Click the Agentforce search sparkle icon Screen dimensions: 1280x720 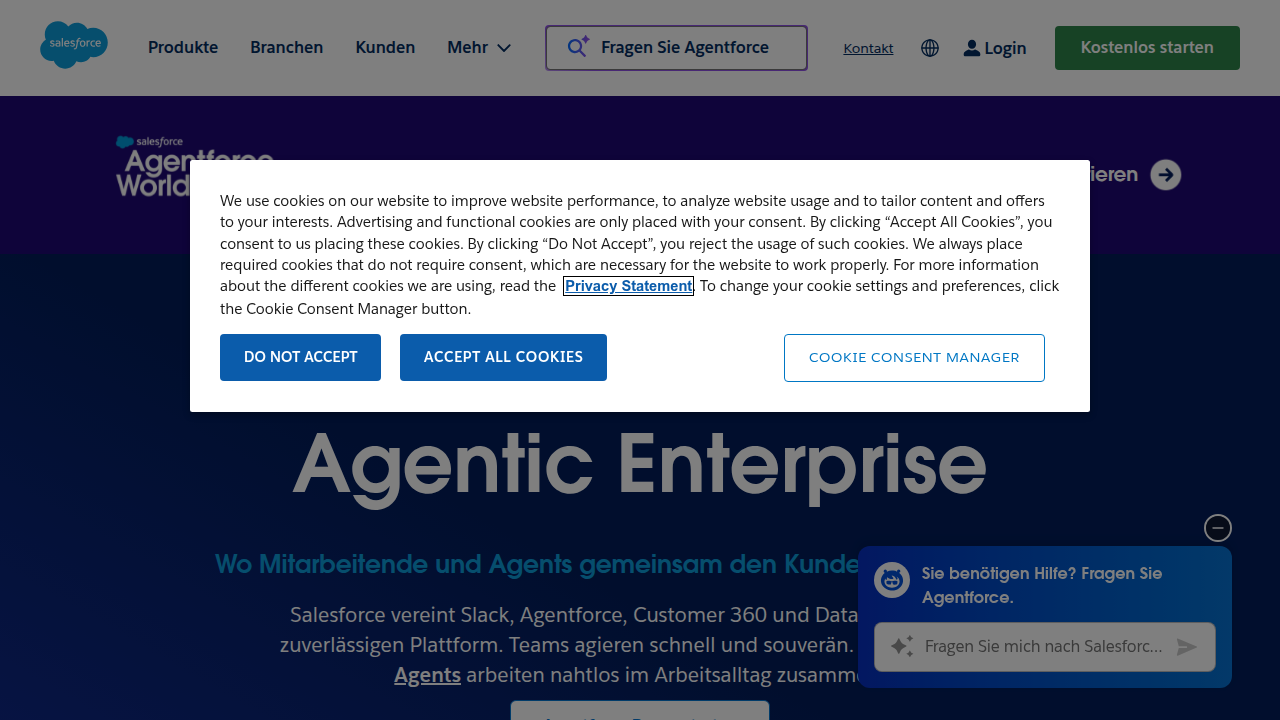(578, 47)
